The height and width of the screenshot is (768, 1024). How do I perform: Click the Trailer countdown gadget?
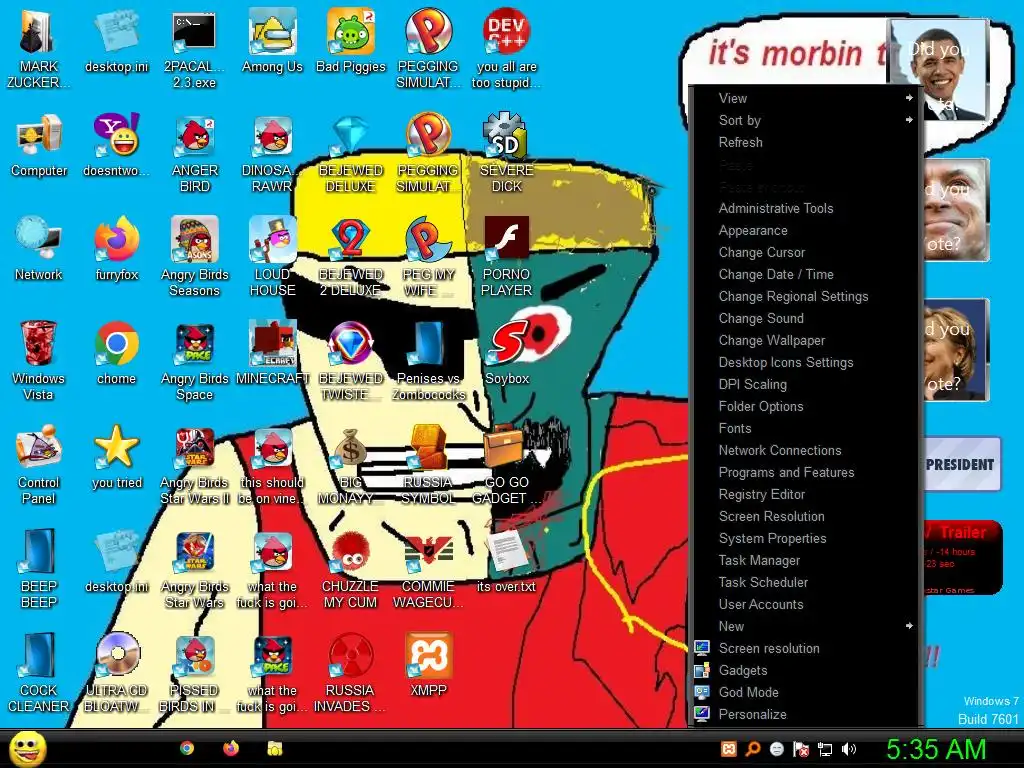(x=961, y=557)
